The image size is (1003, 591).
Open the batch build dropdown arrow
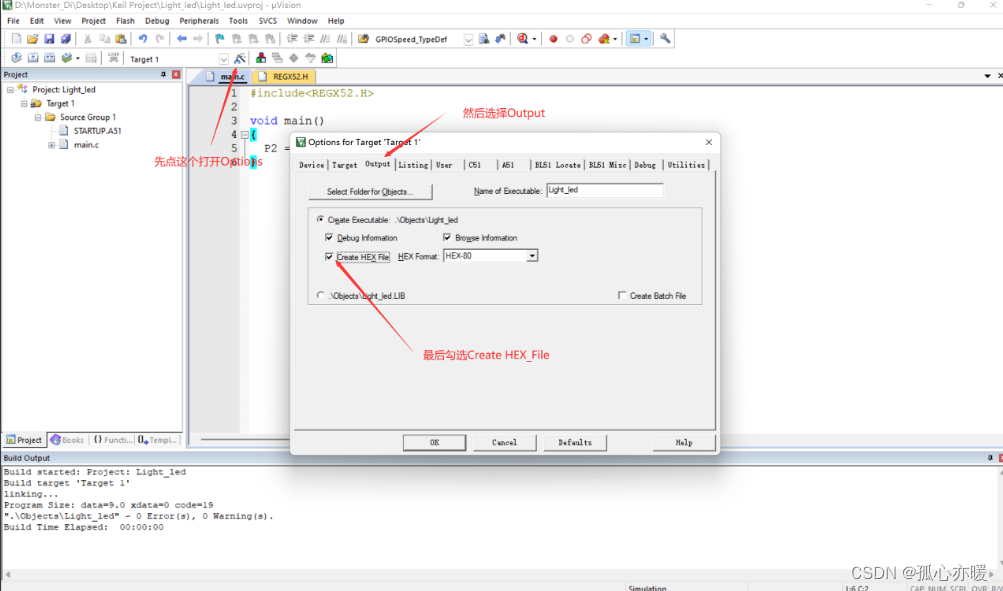click(77, 59)
